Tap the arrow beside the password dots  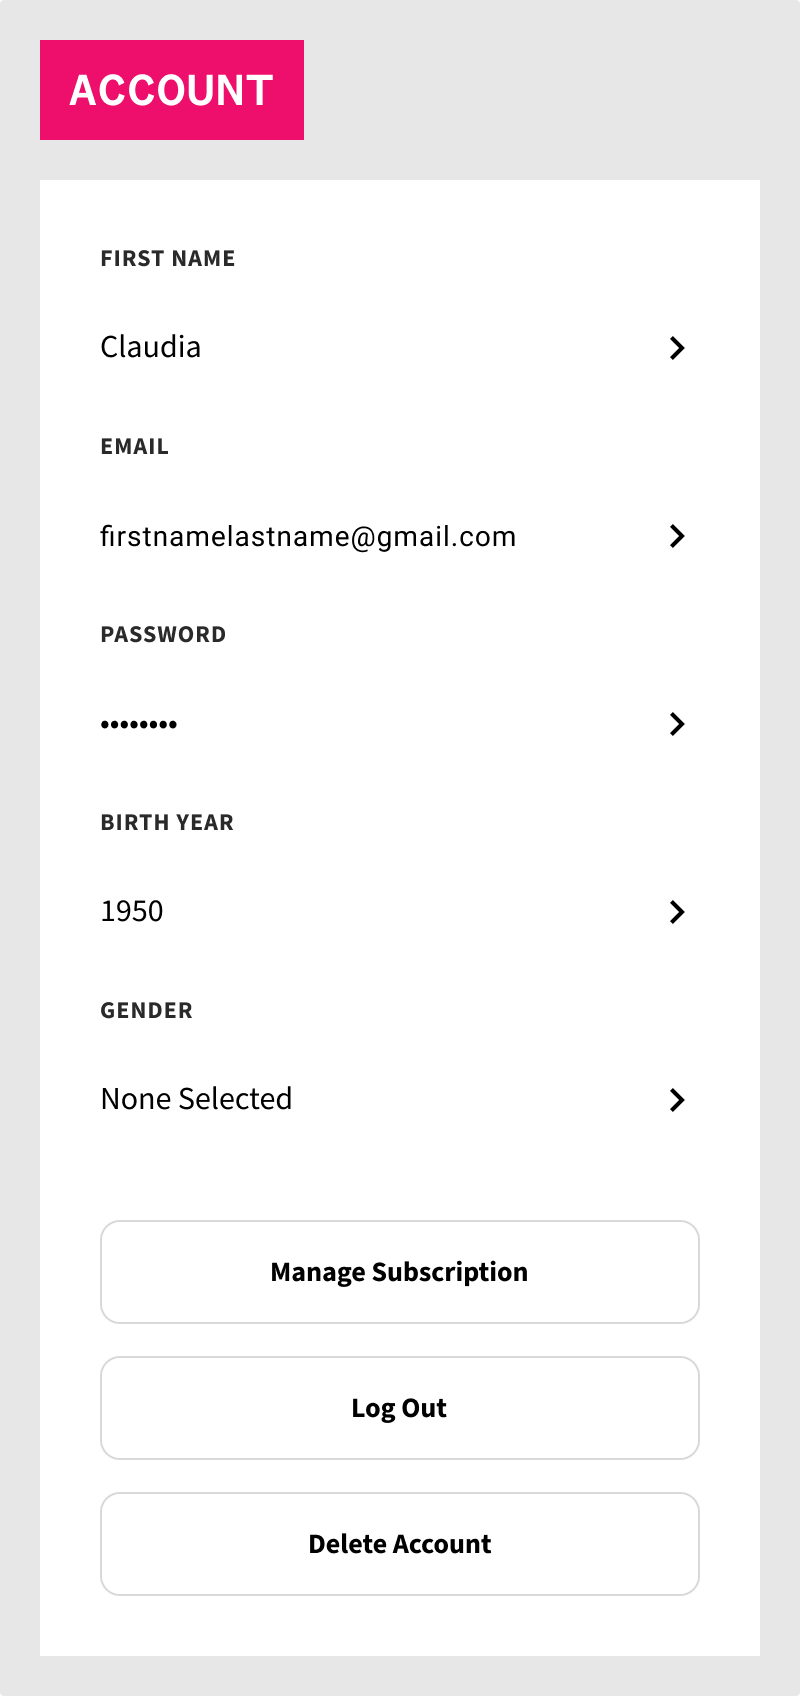(677, 724)
